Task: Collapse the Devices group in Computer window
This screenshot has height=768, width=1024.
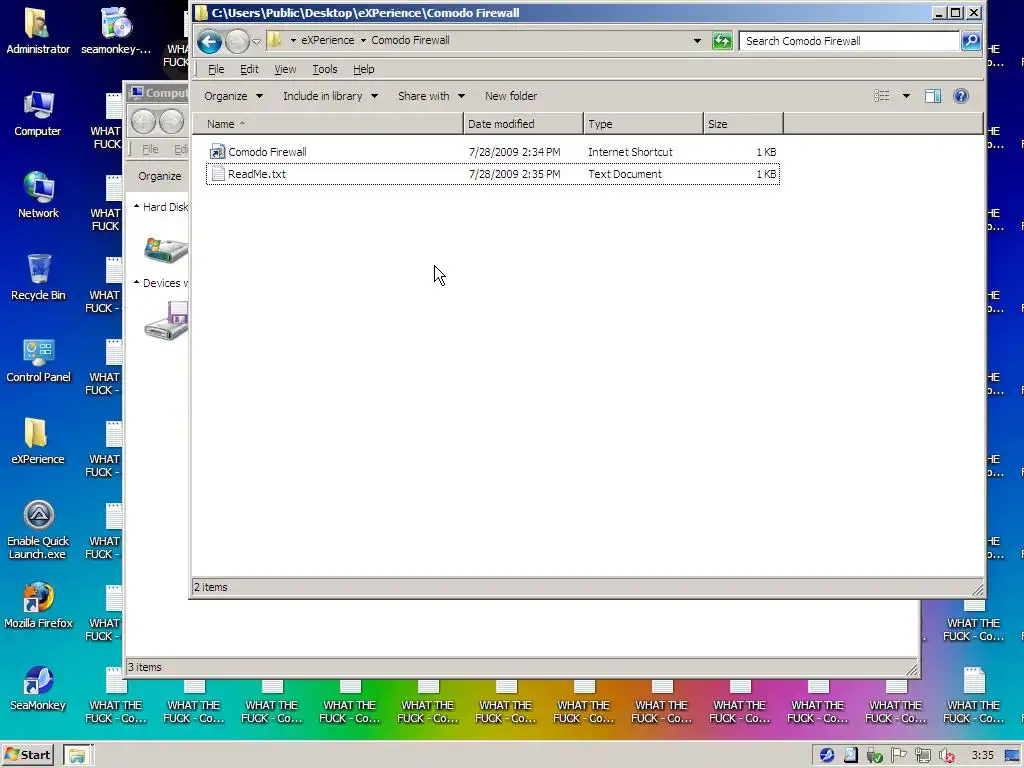Action: (136, 282)
